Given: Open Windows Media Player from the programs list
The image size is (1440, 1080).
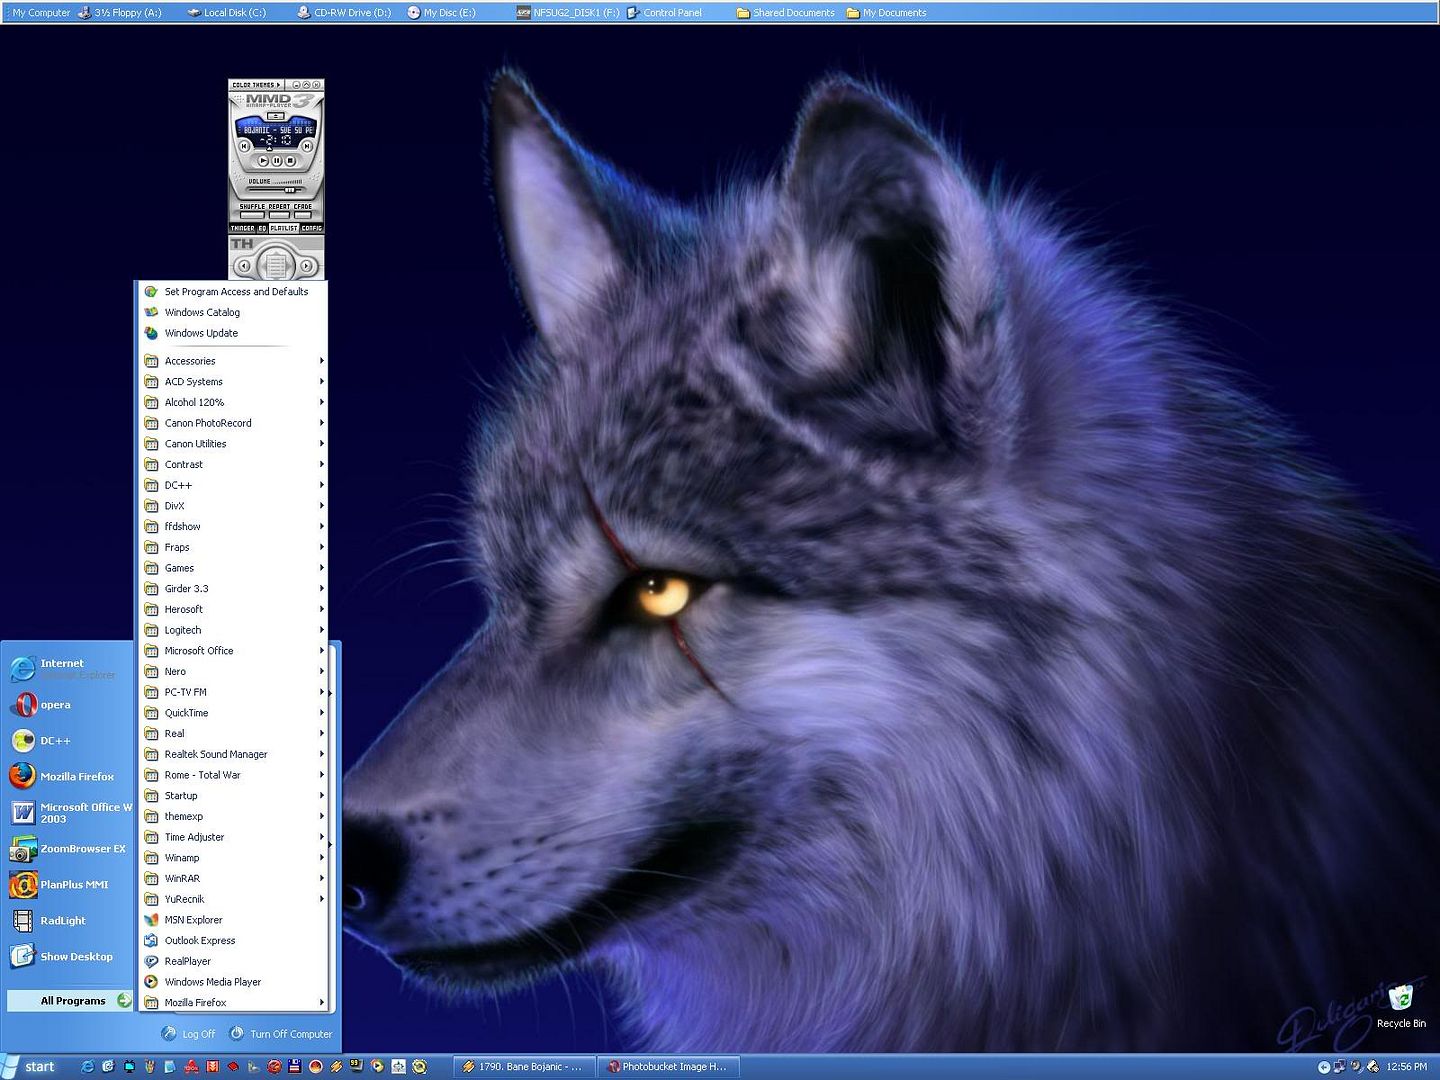Looking at the screenshot, I should pos(212,982).
